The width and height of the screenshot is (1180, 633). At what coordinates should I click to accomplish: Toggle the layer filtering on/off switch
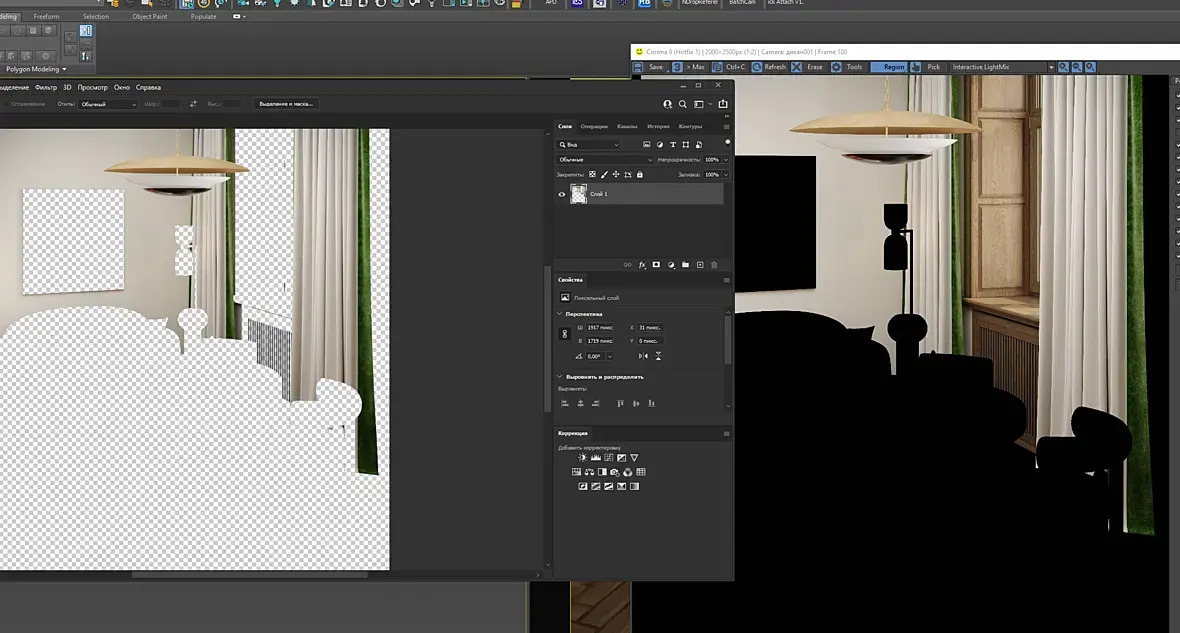727,142
